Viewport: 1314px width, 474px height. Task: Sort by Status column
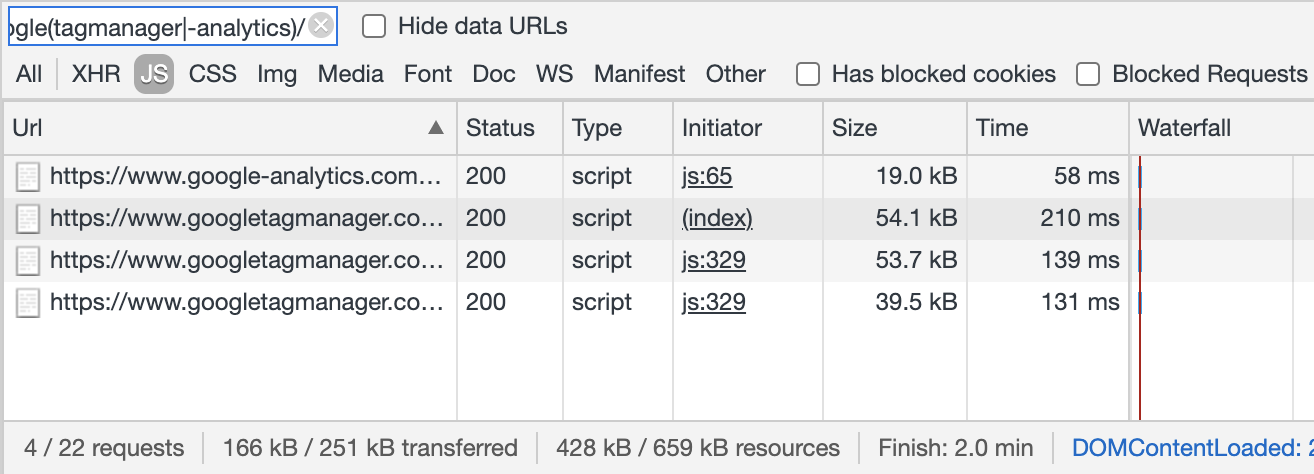[x=510, y=128]
